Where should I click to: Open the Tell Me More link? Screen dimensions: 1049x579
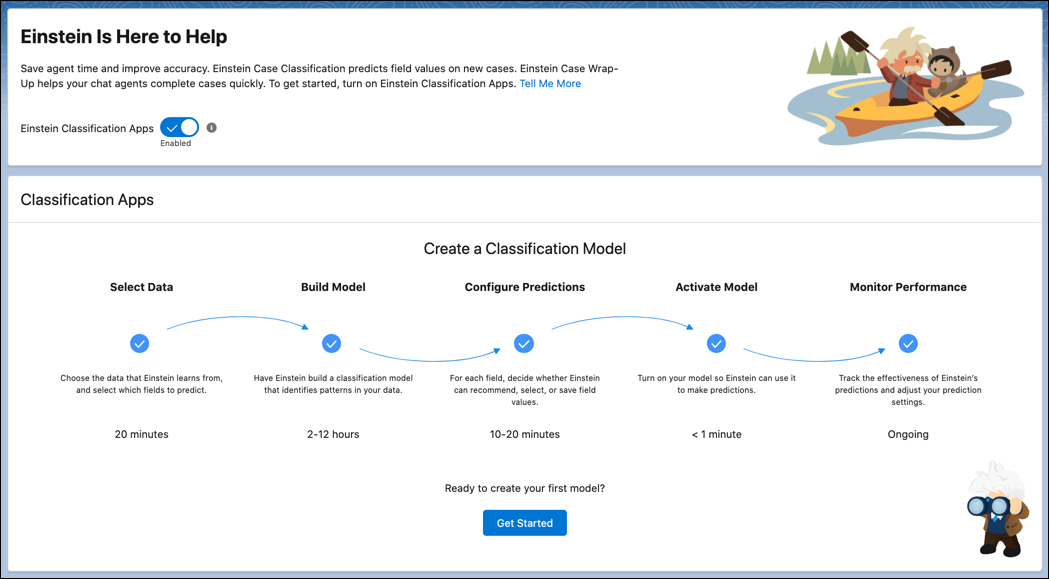point(550,84)
